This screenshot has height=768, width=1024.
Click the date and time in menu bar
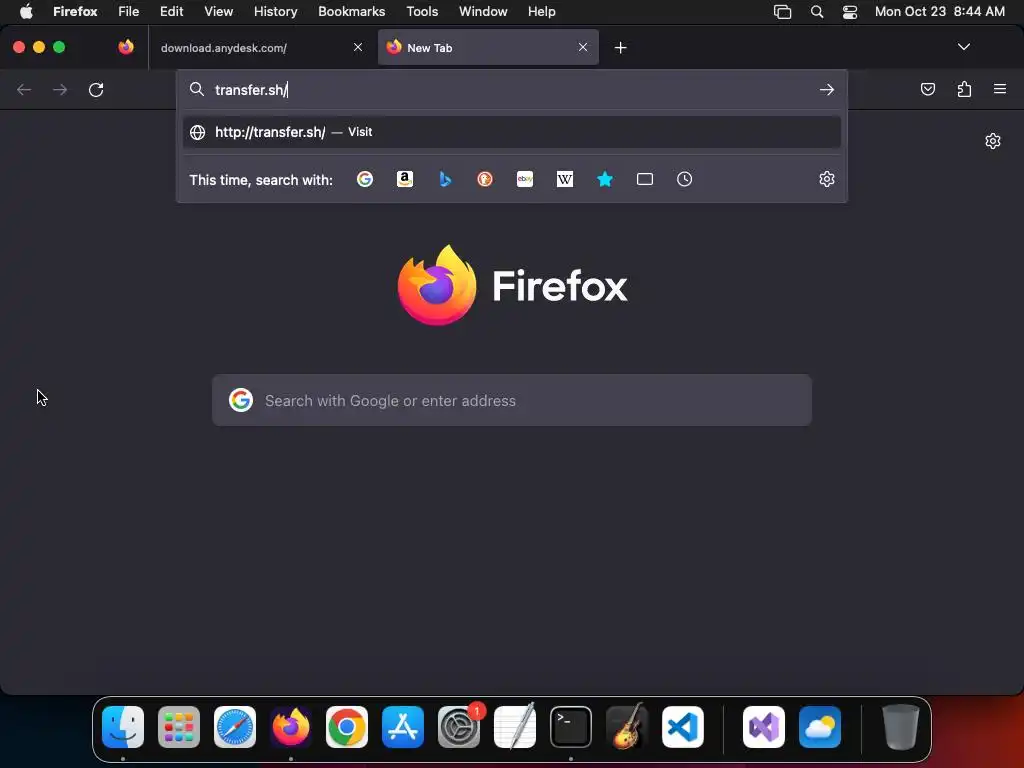point(939,11)
